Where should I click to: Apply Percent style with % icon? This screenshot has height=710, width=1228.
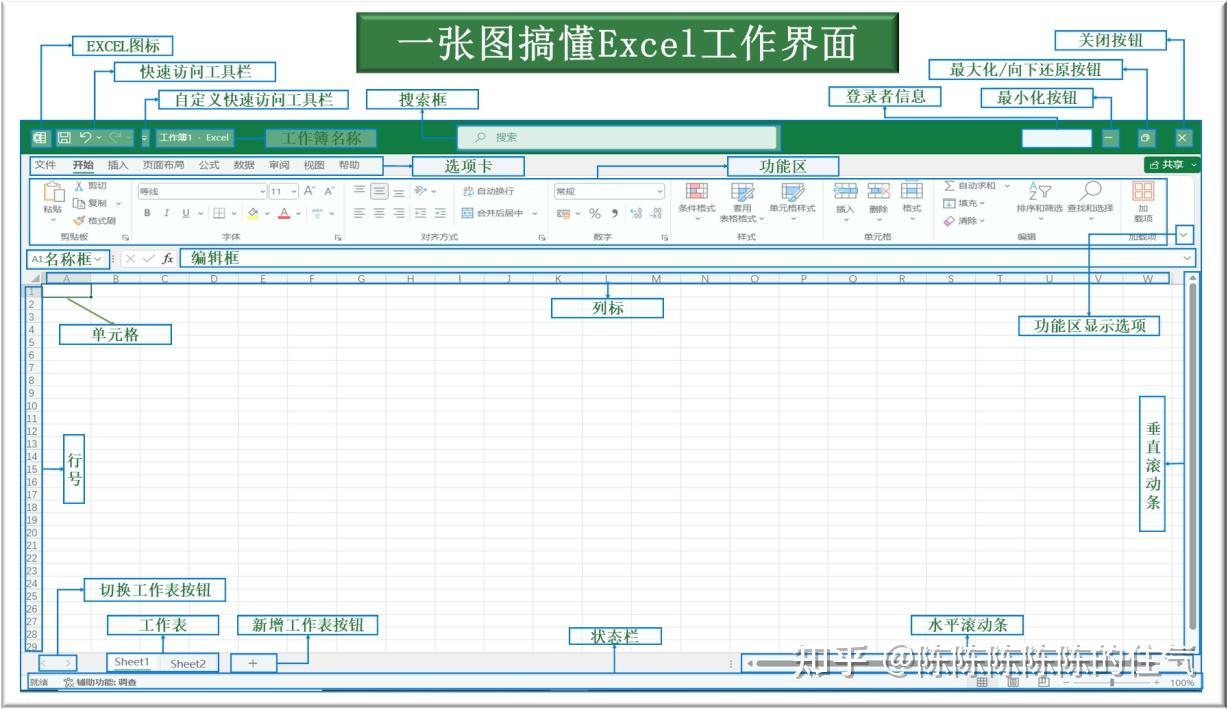593,213
